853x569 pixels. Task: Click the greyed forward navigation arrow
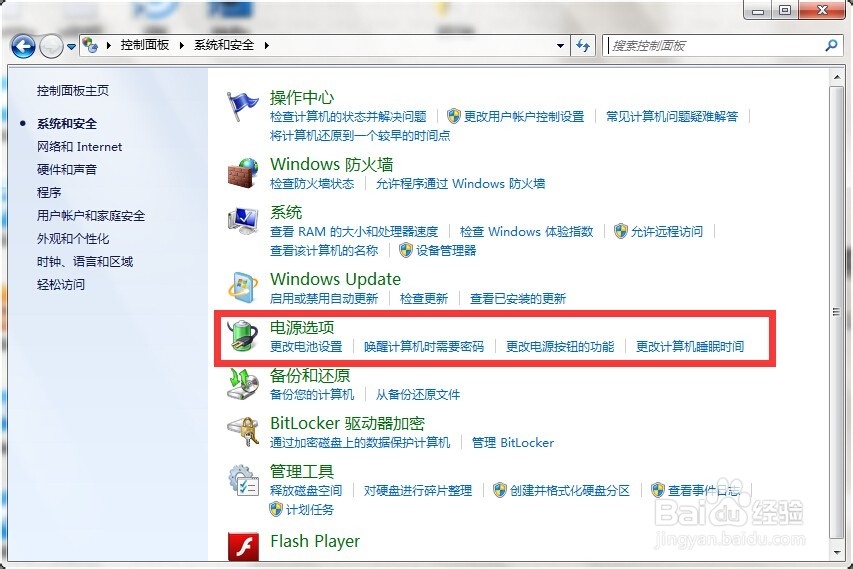51,46
